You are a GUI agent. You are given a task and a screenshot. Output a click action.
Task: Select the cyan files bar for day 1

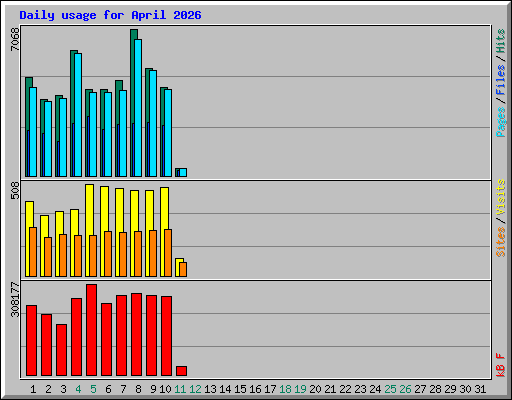tap(33, 132)
